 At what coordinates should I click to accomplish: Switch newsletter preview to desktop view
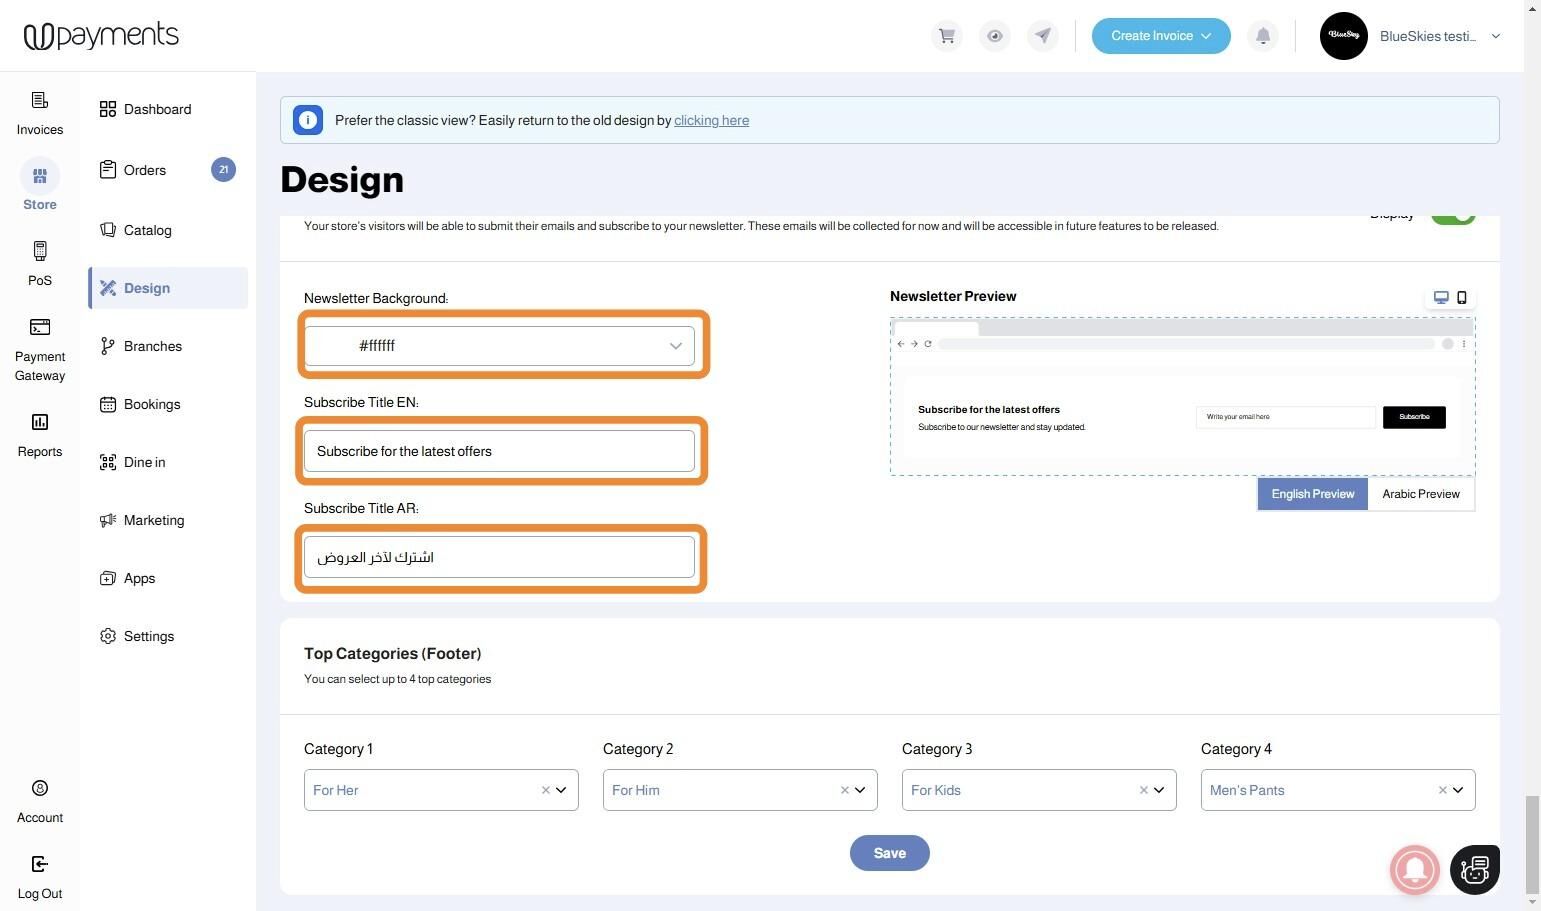coord(1441,297)
